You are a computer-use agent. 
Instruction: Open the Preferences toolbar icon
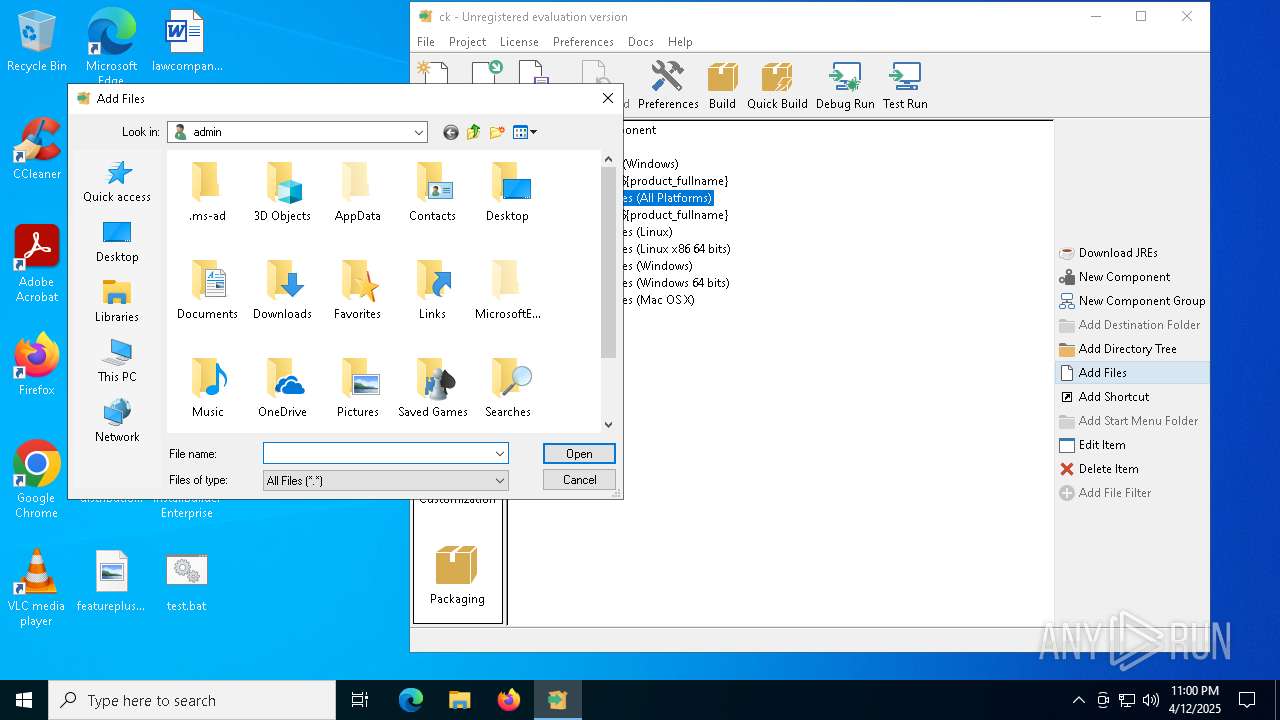point(668,85)
